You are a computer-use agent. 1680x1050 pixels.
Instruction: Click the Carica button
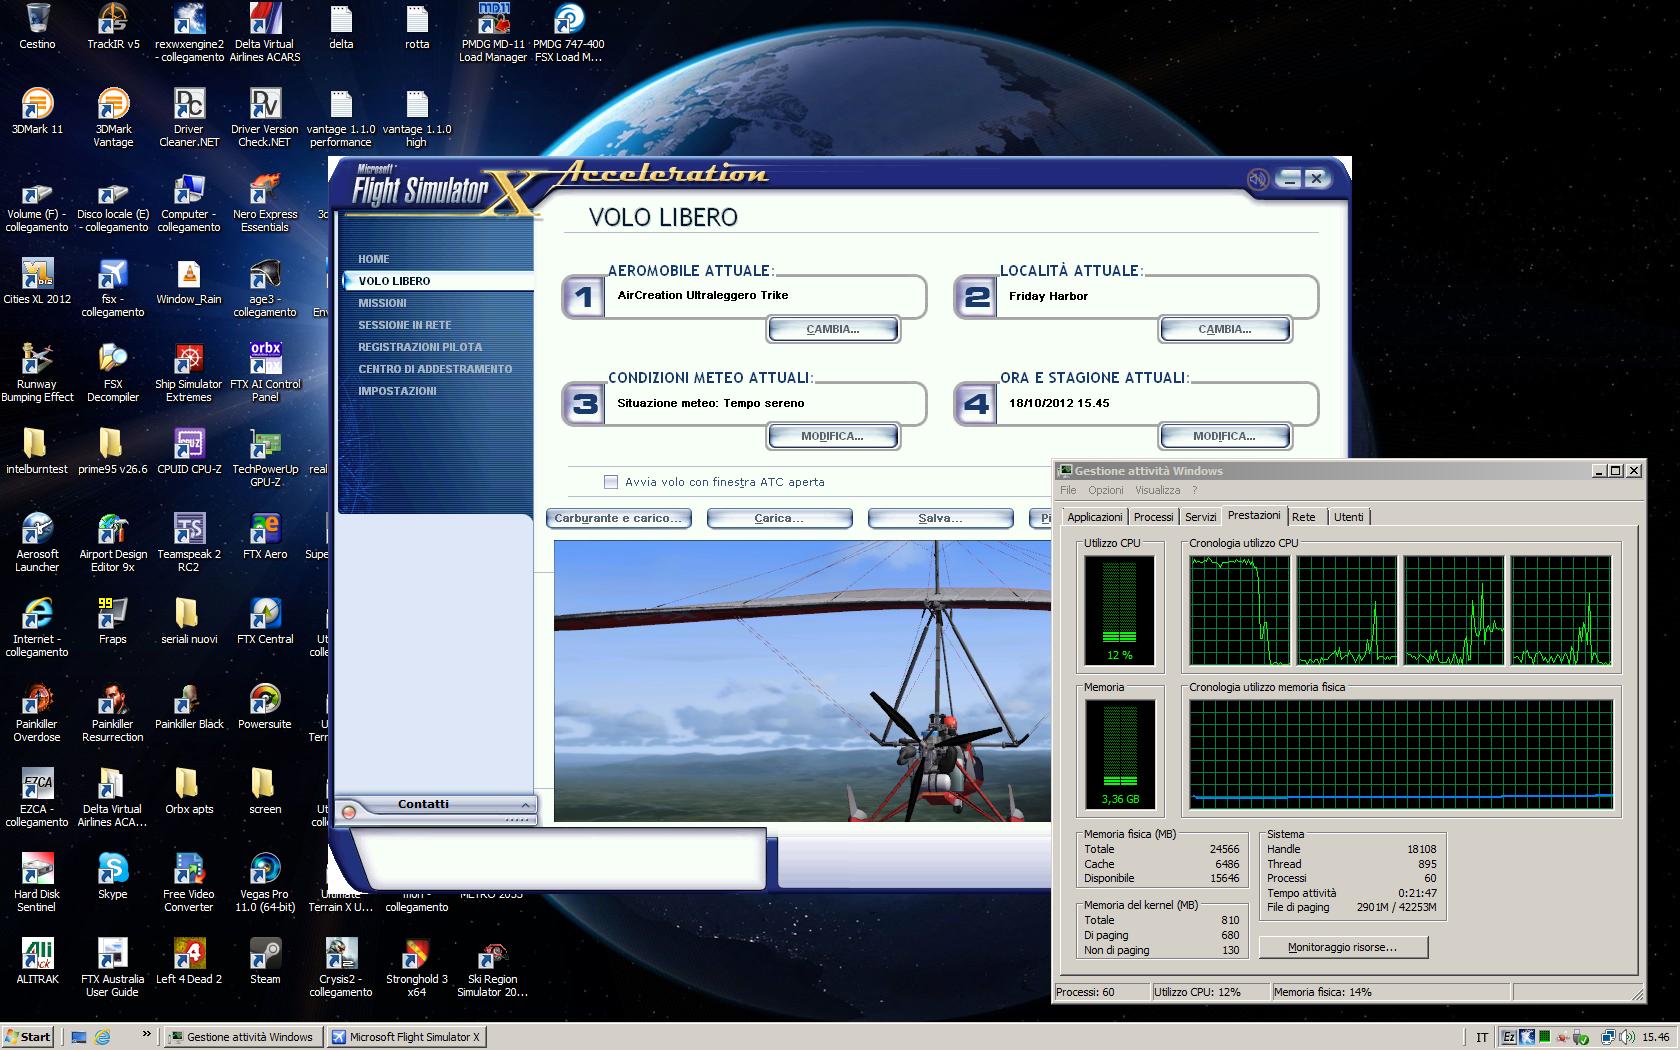point(779,518)
